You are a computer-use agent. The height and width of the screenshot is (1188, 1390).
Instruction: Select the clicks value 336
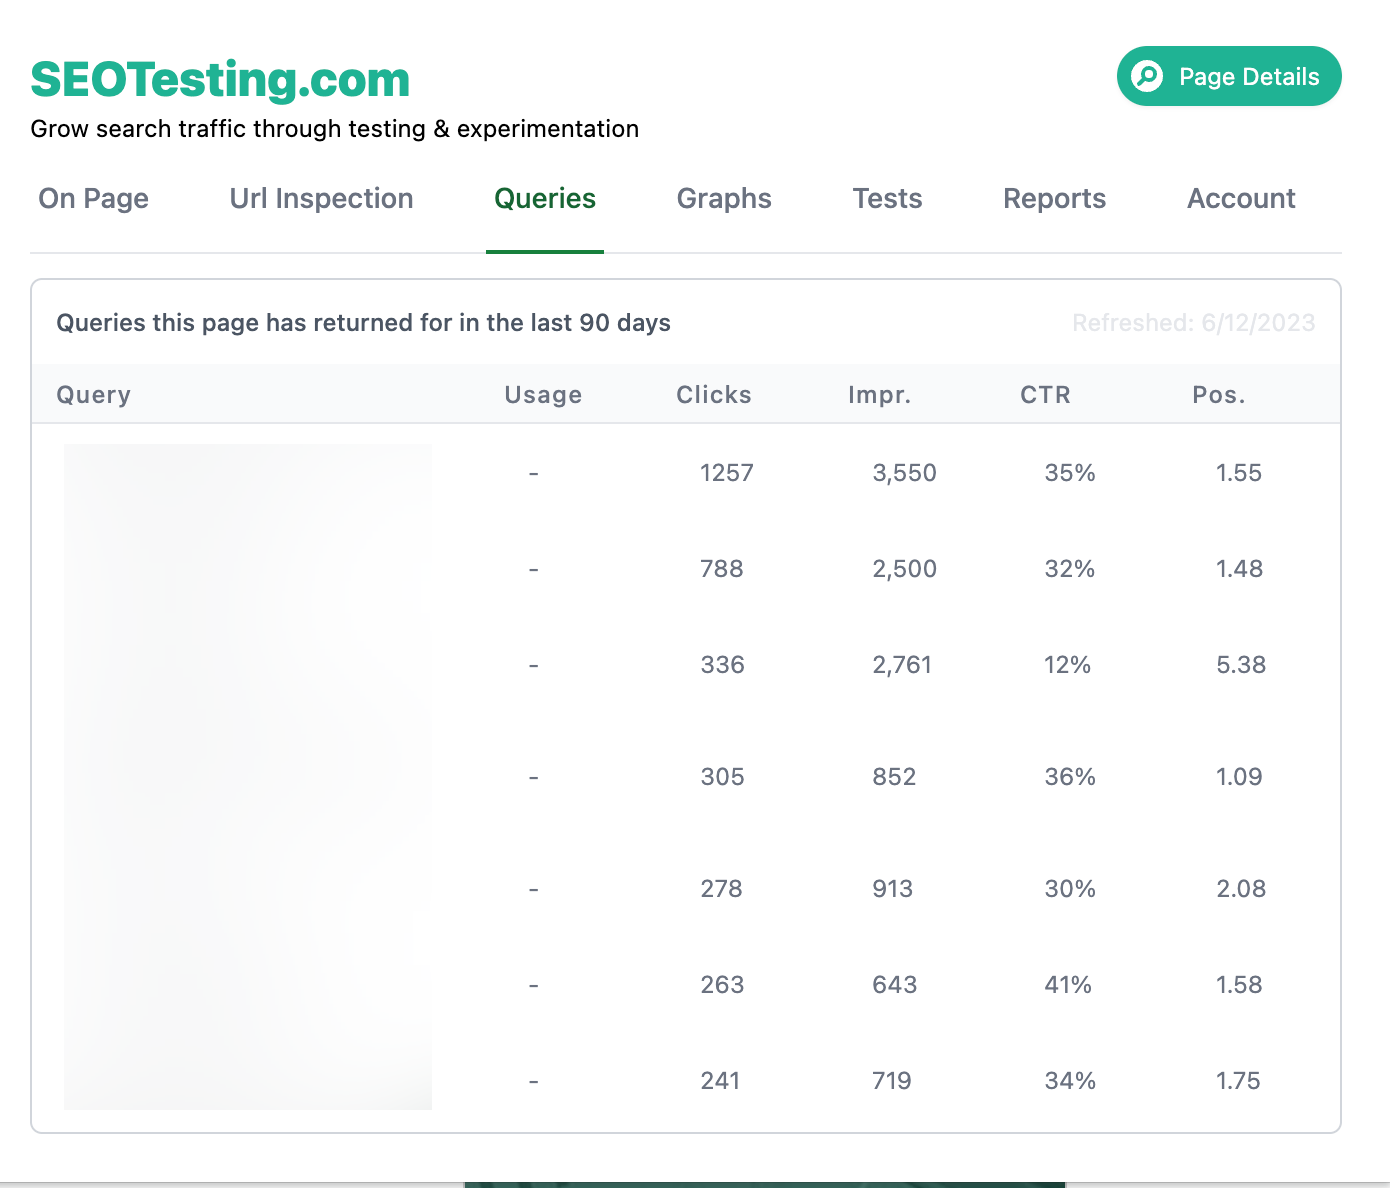[x=723, y=665]
